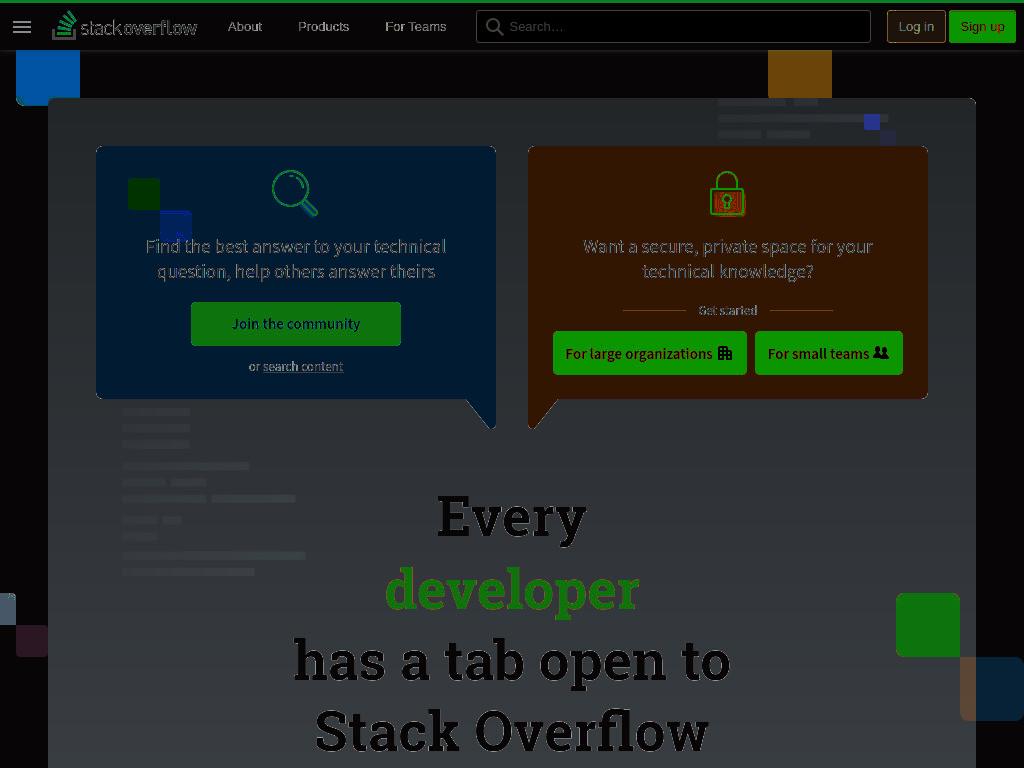The height and width of the screenshot is (768, 1024).
Task: Click the Join the community button
Action: point(296,324)
